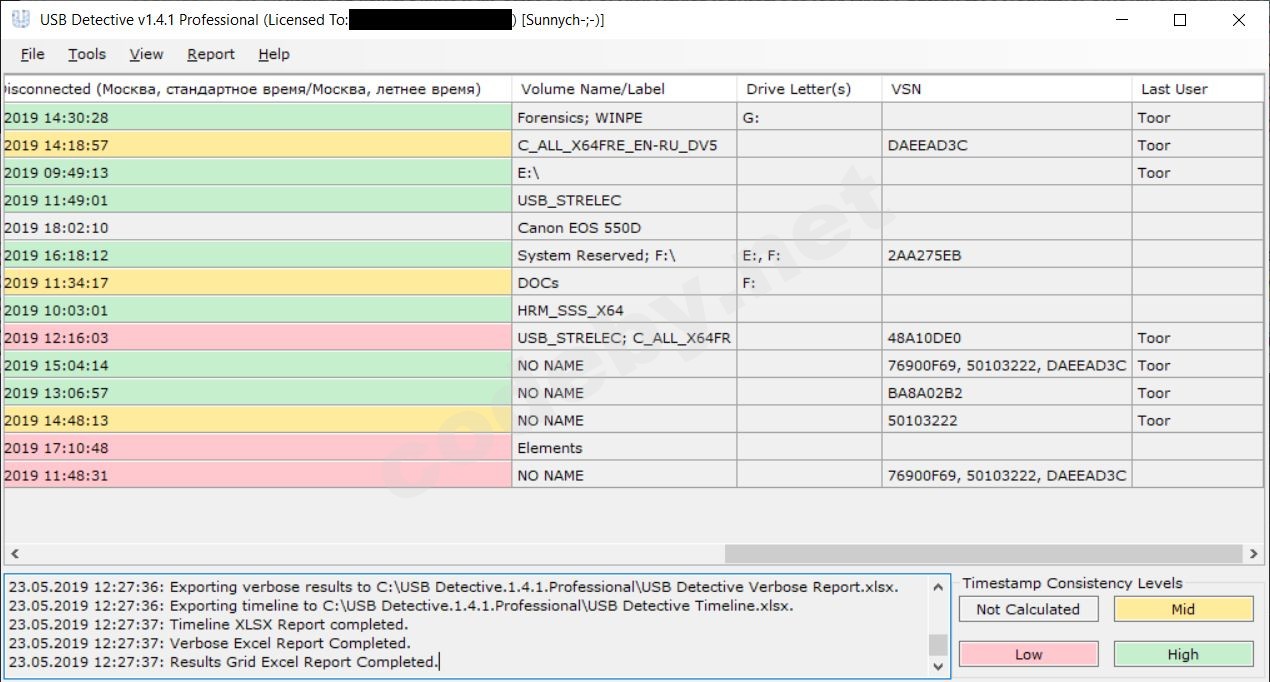This screenshot has width=1270, height=682.
Task: Open the Help menu
Action: (273, 54)
